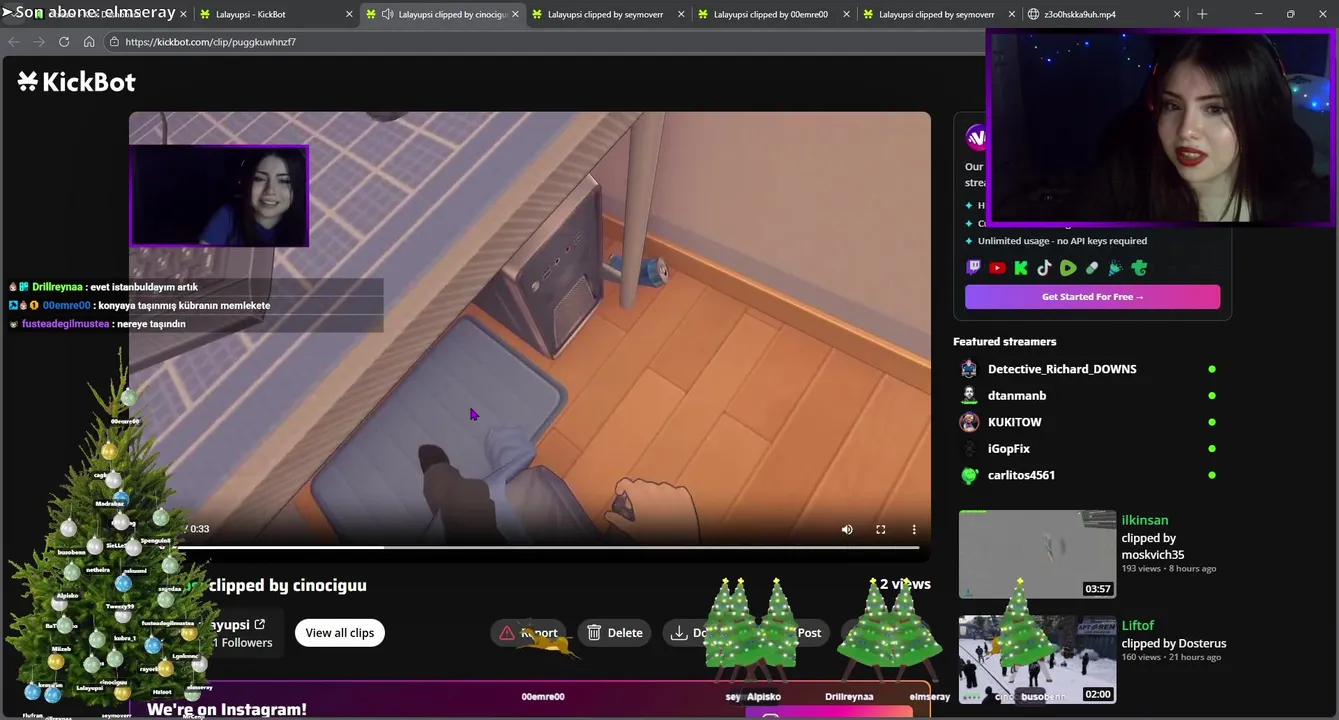Click the '2 views' counter text
1339x720 pixels.
coord(905,584)
